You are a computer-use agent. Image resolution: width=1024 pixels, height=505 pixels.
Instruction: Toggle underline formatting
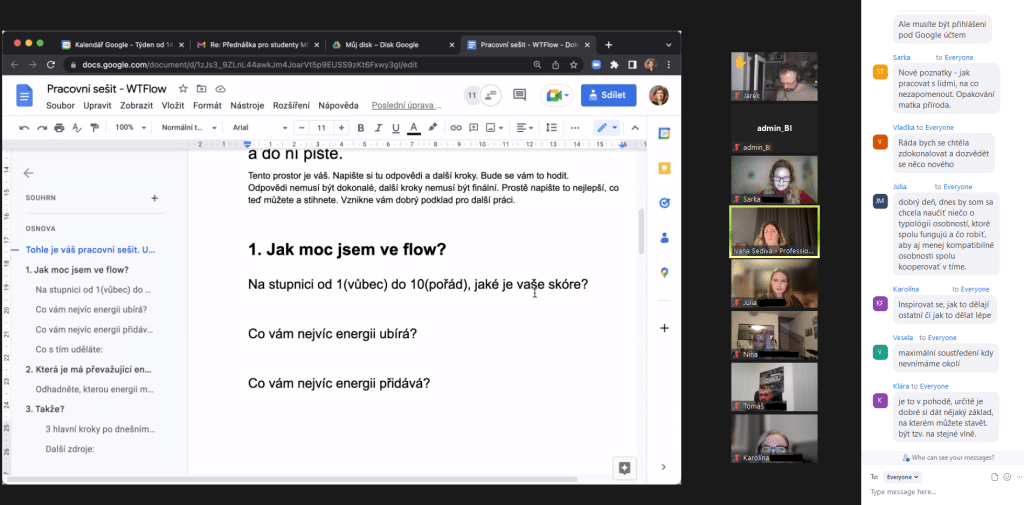tap(395, 127)
